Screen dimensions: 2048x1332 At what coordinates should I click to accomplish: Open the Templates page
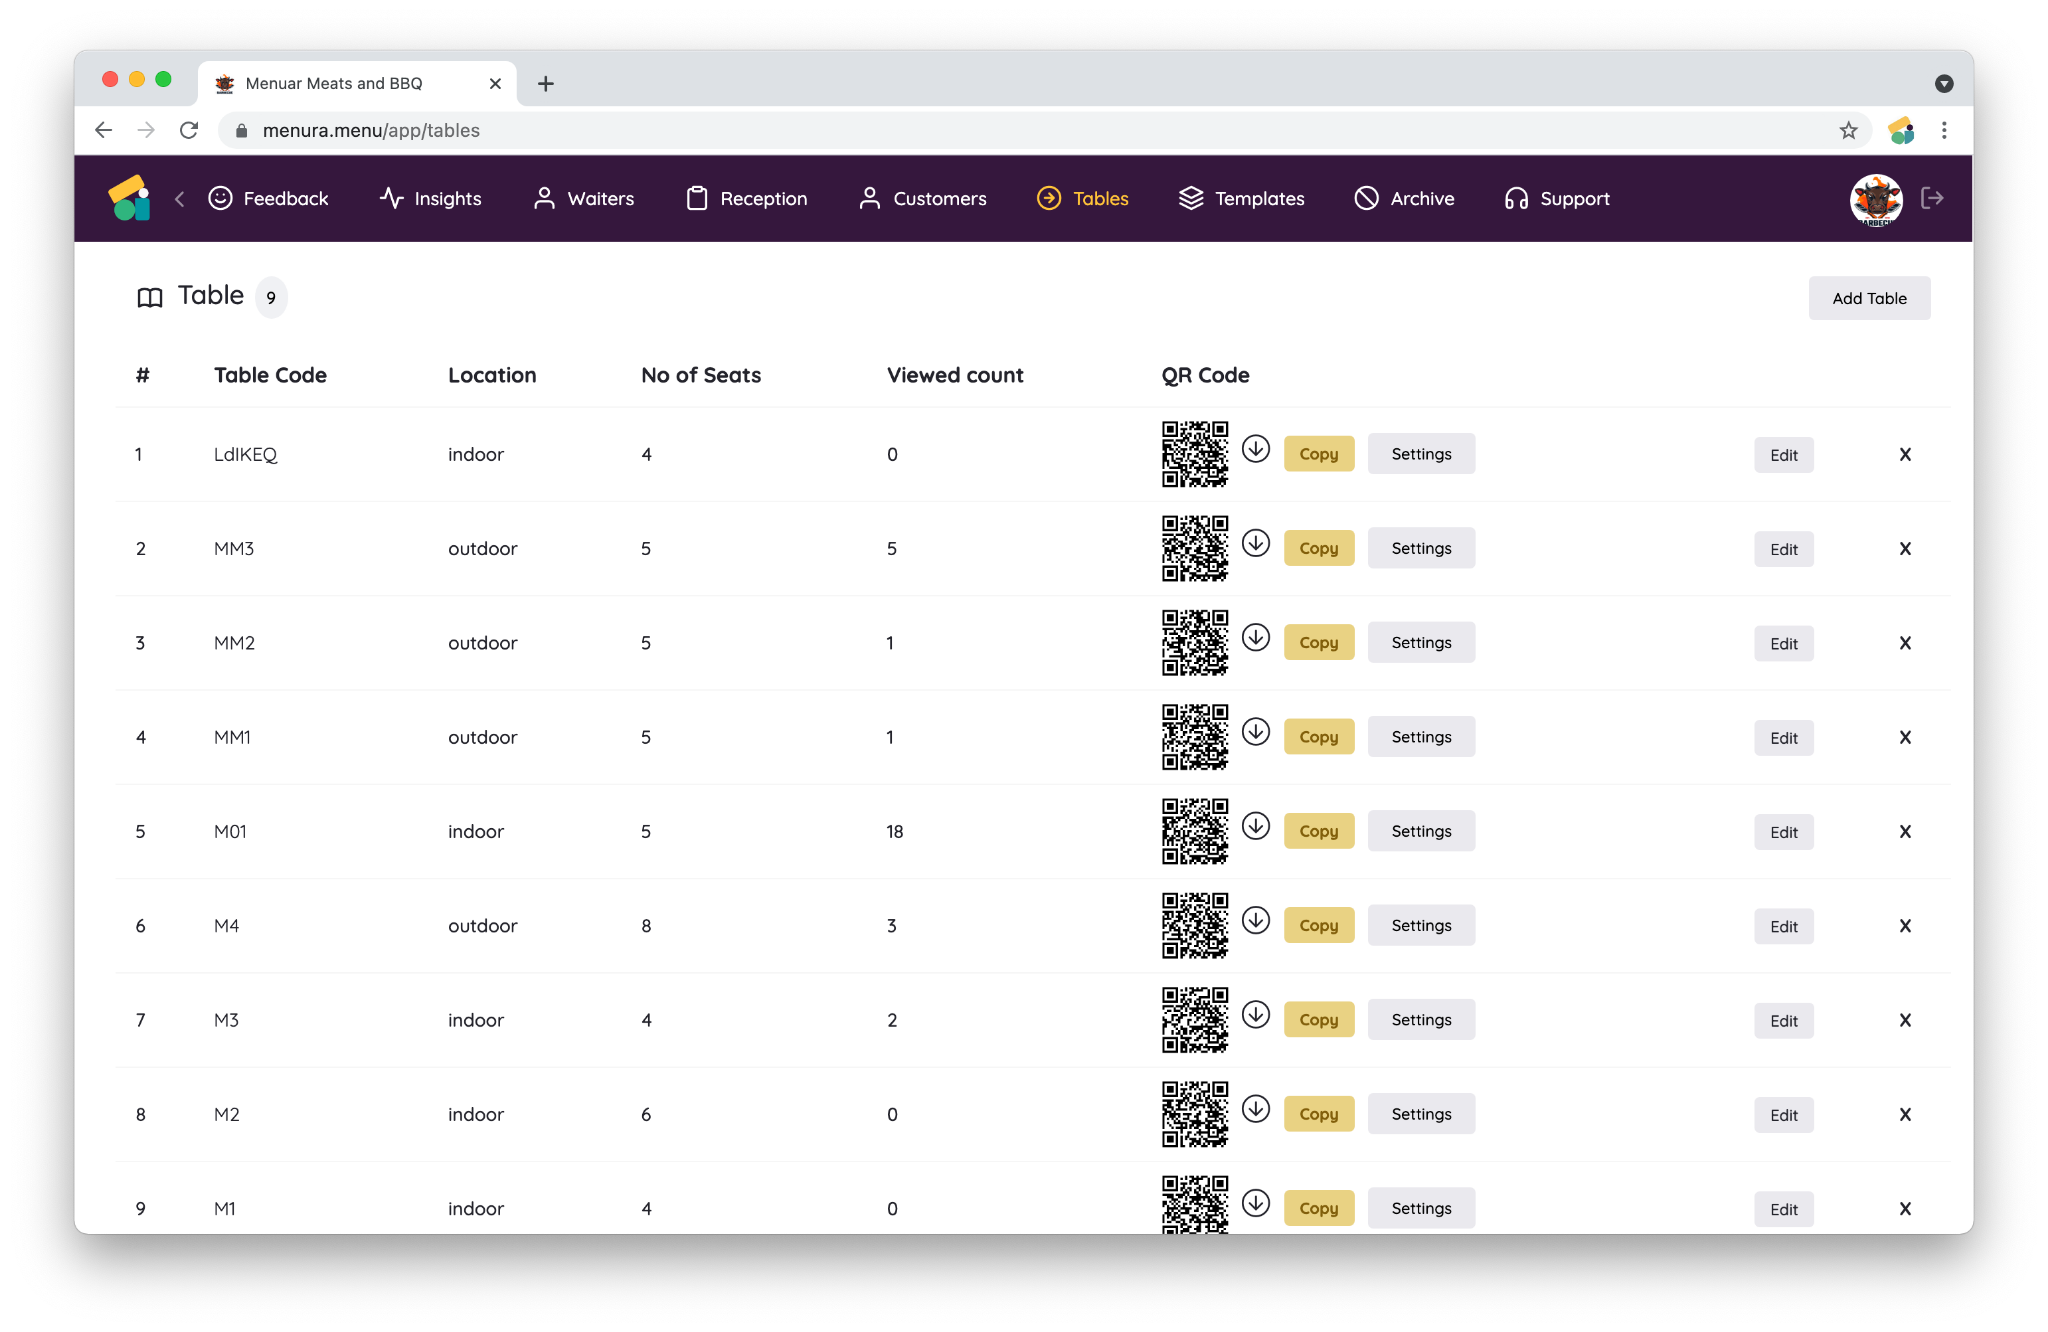(1241, 198)
